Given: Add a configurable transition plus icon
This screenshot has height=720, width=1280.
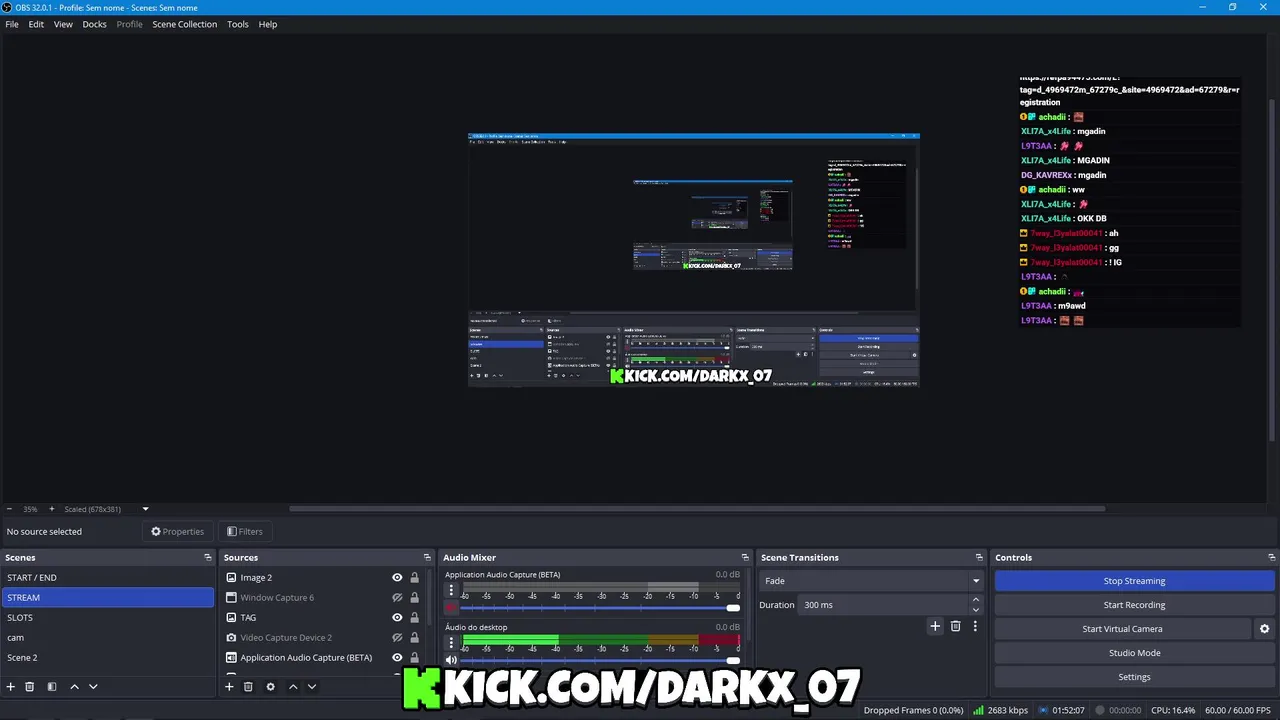Looking at the screenshot, I should click(935, 627).
